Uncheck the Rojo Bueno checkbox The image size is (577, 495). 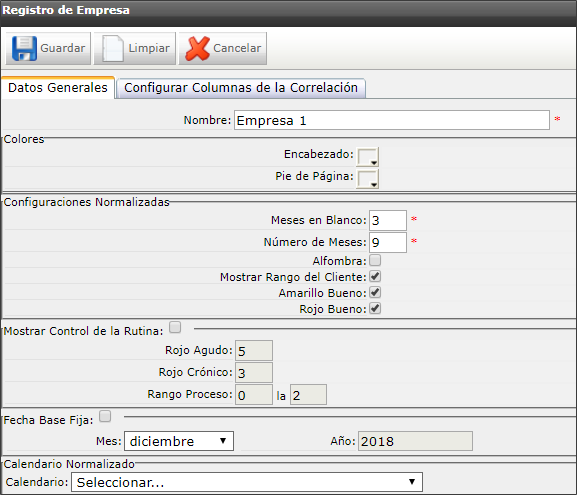pyautogui.click(x=375, y=308)
